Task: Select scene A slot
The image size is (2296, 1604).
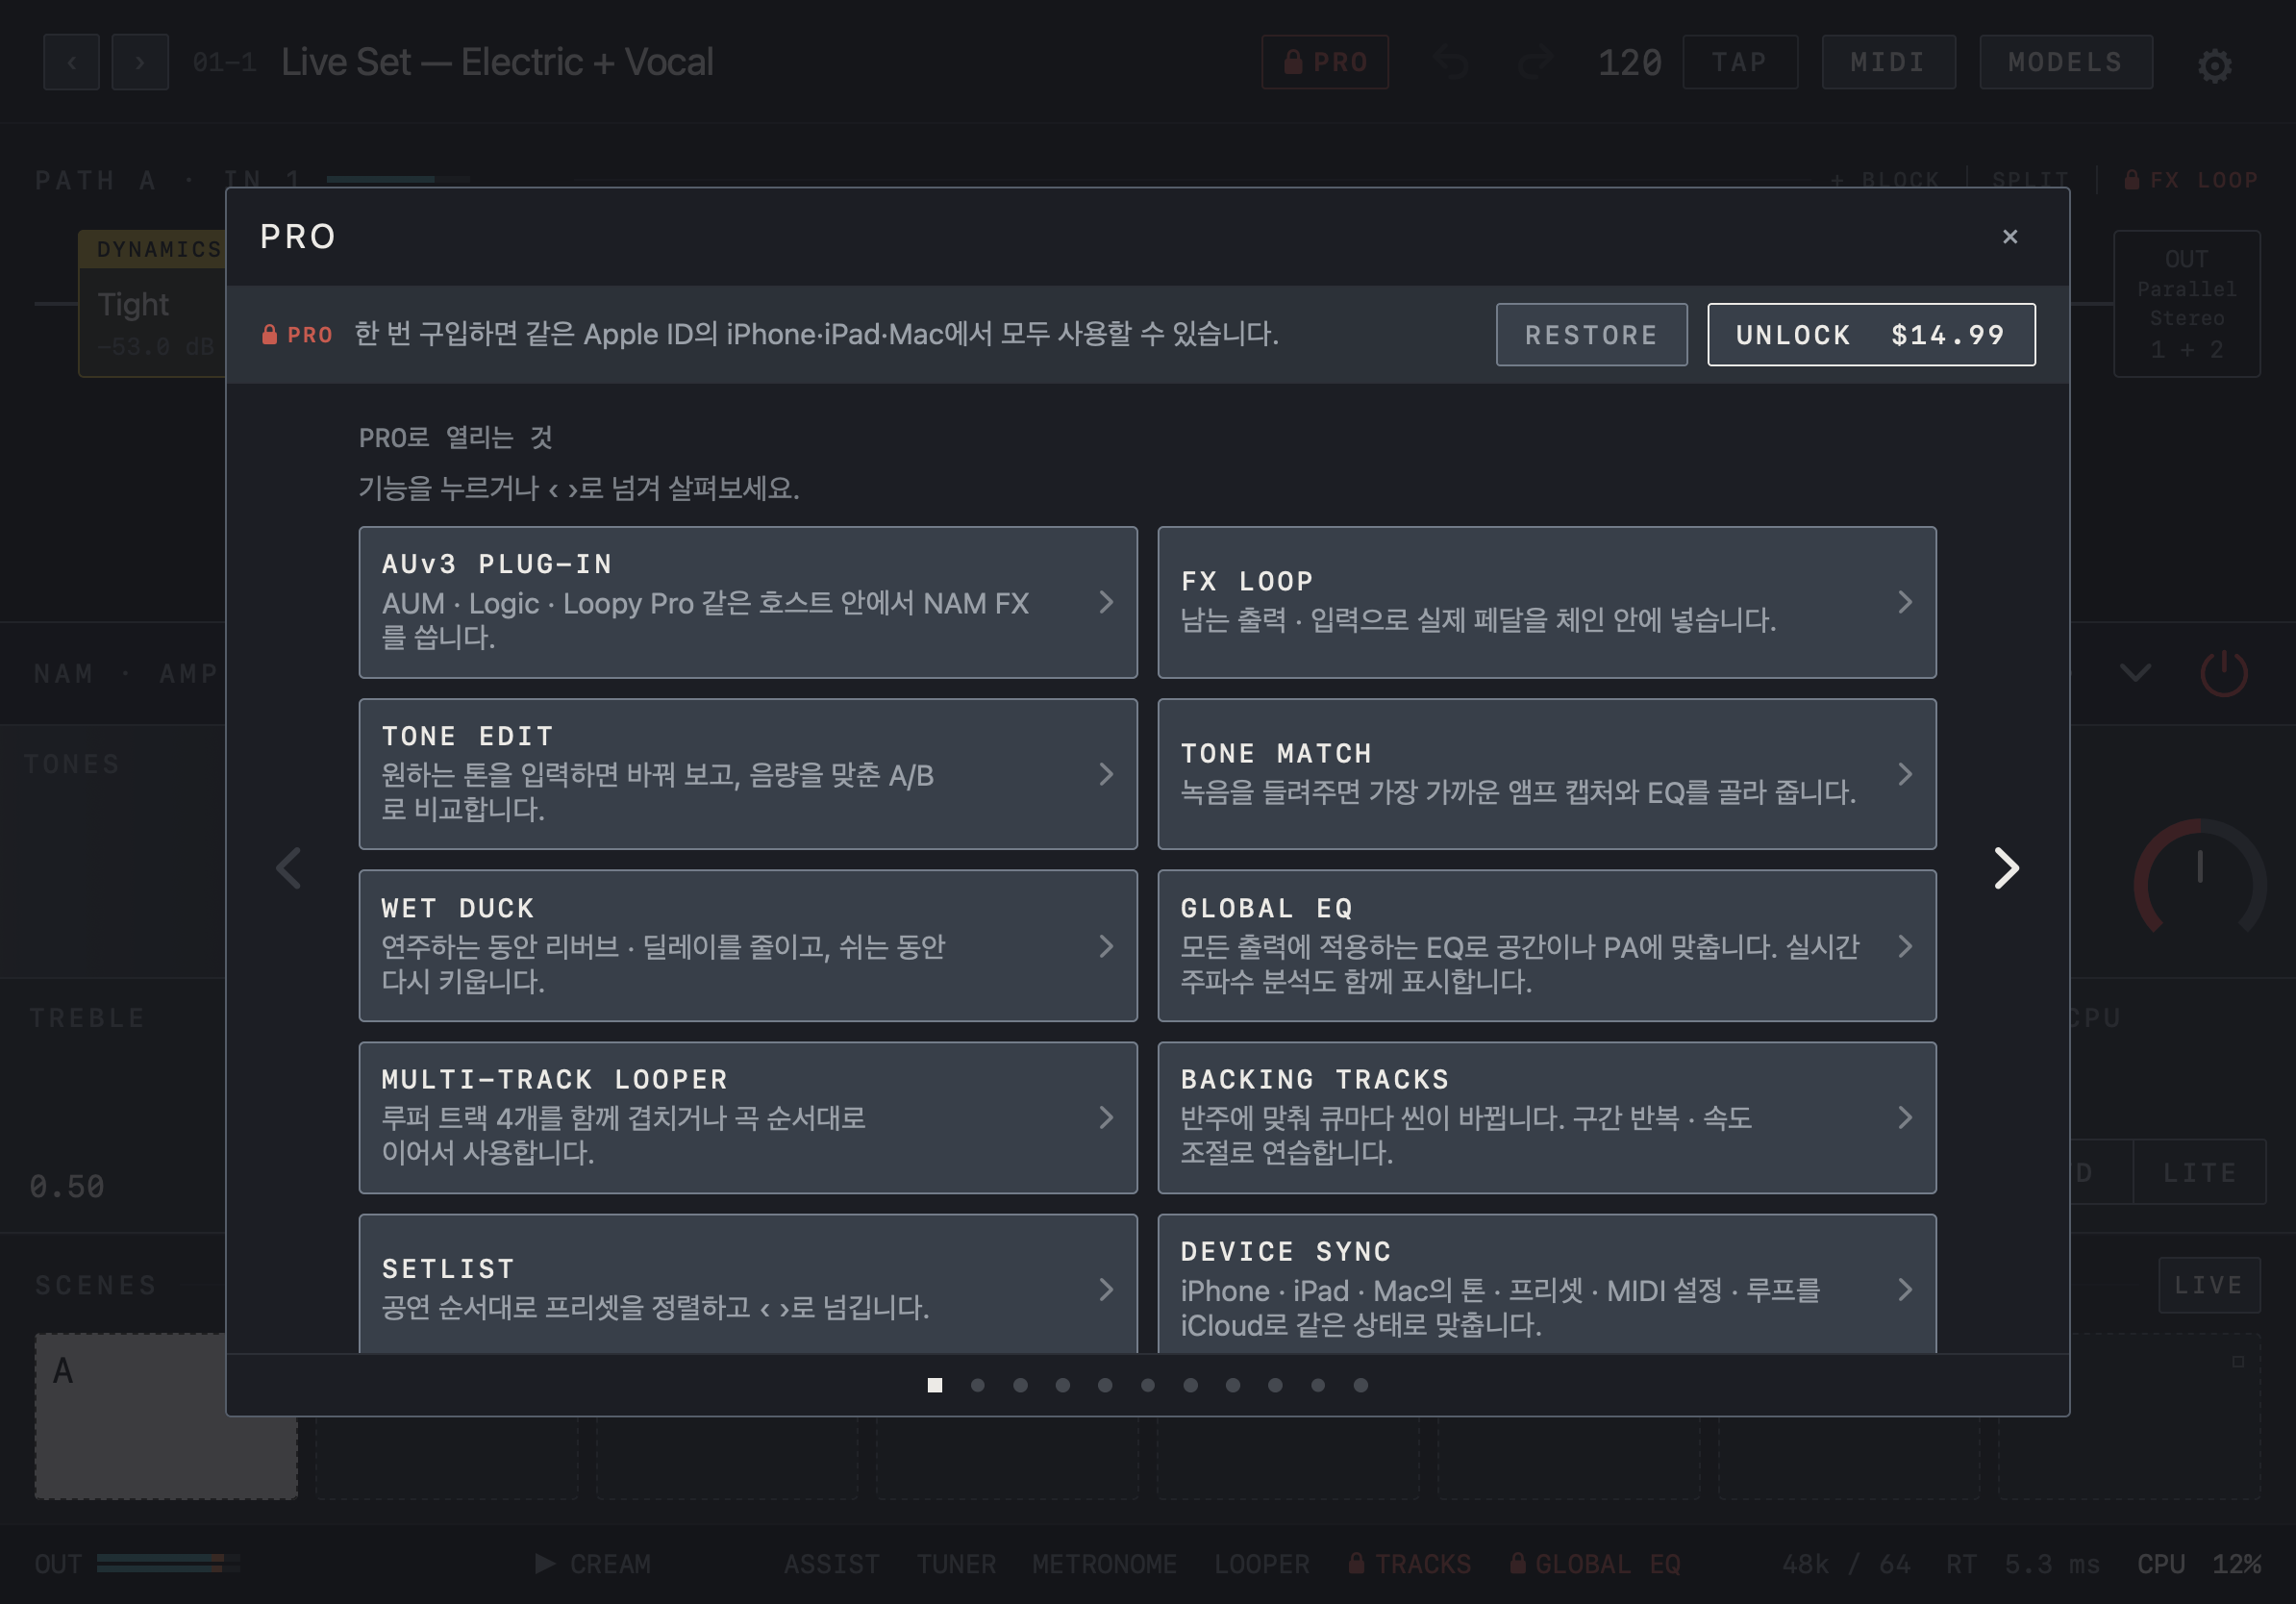Action: (x=166, y=1416)
